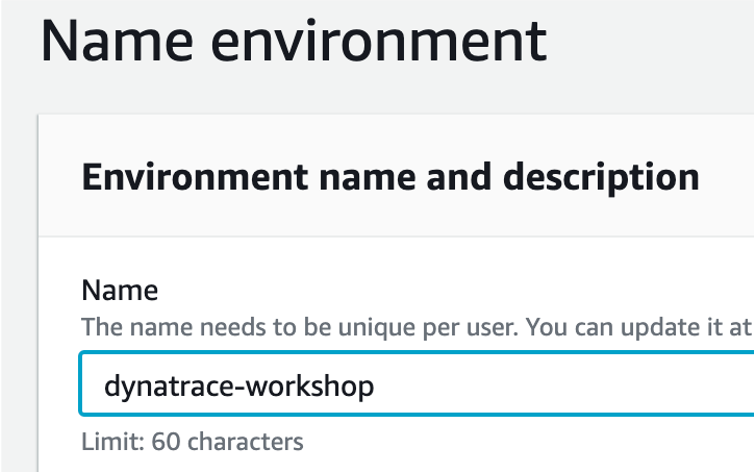Click the You can update it at text
Image resolution: width=754 pixels, height=472 pixels.
(x=639, y=327)
